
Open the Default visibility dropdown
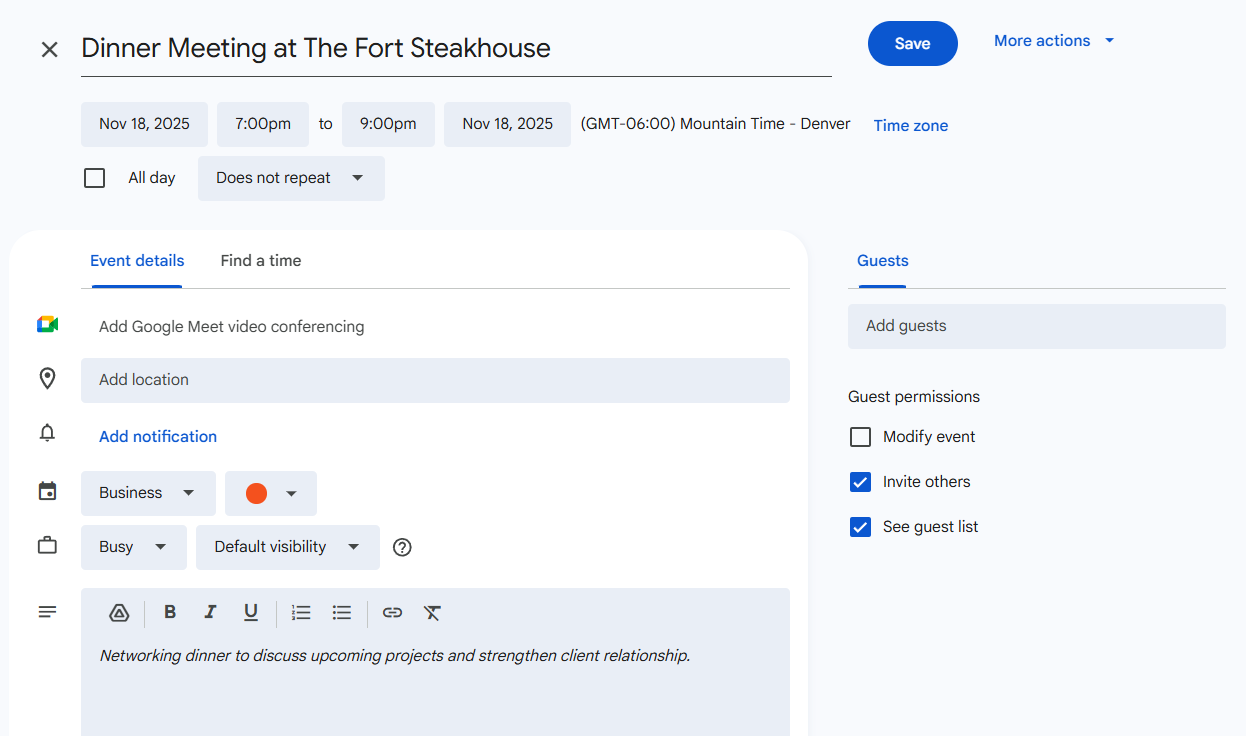(x=287, y=547)
